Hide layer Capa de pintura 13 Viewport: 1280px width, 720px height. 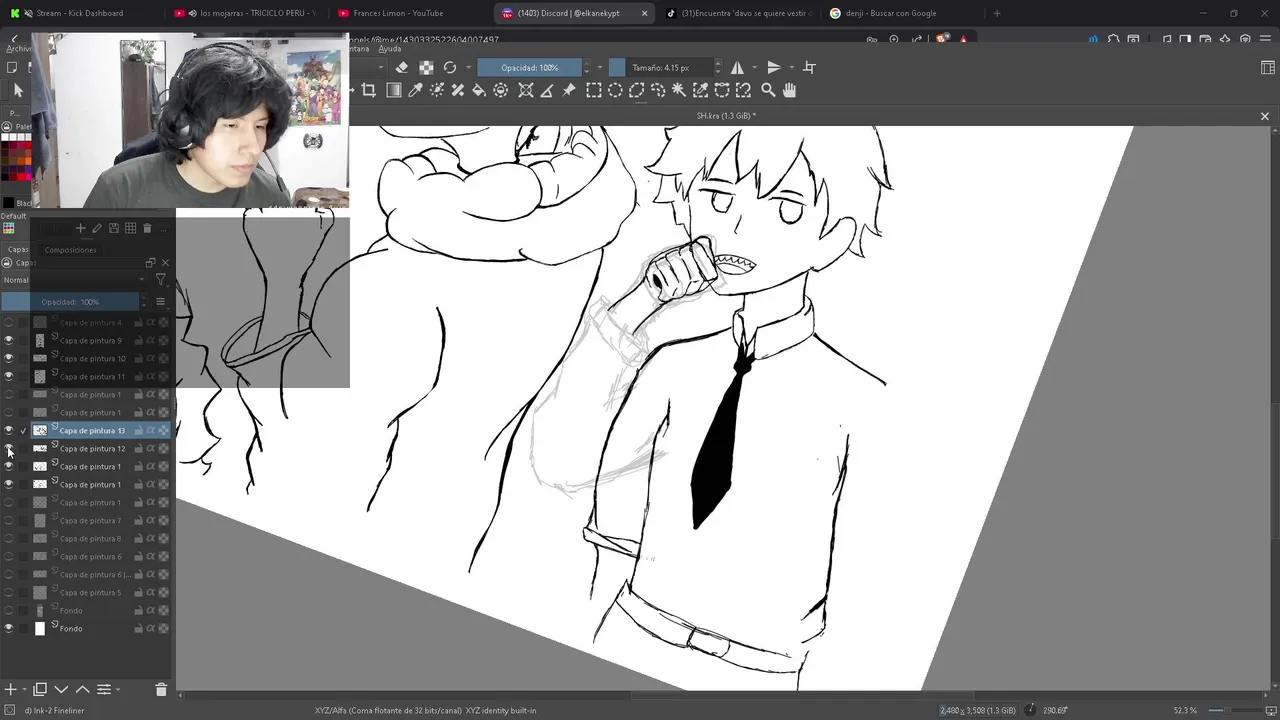[x=9, y=430]
